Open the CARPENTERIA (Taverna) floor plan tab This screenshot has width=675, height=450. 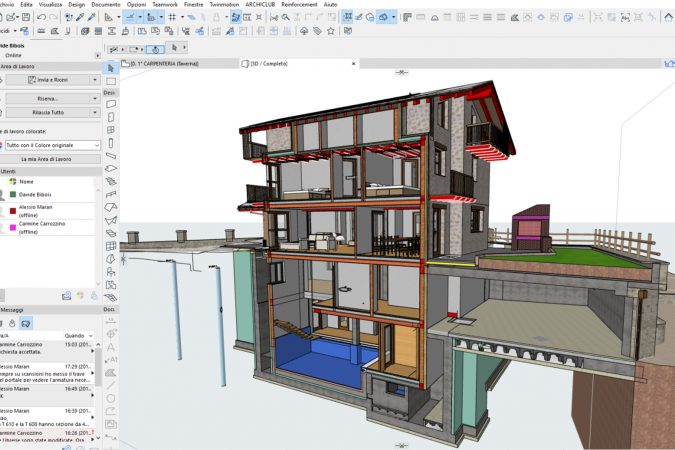click(x=165, y=63)
